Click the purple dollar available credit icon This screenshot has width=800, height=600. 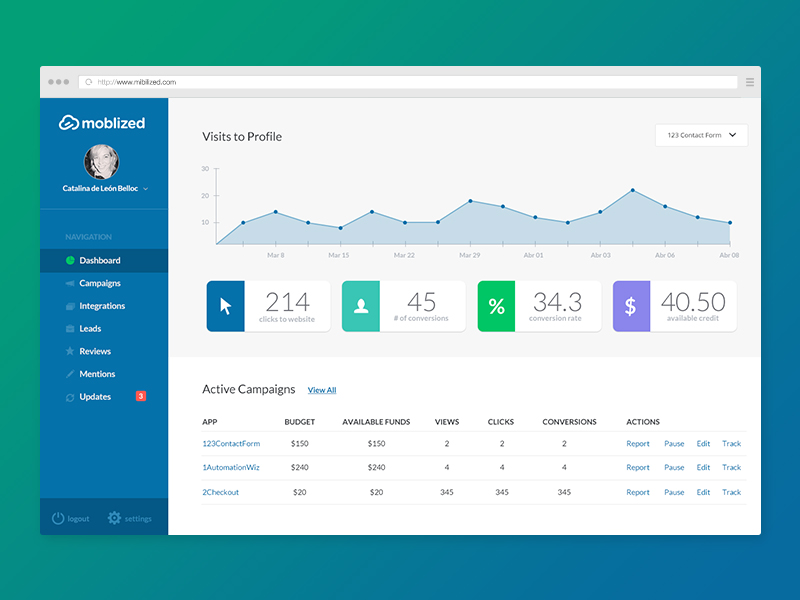coord(631,306)
